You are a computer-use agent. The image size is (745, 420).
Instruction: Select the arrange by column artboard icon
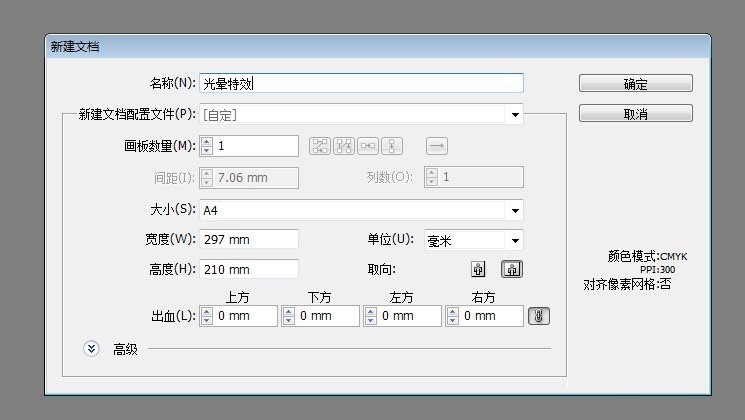click(x=392, y=146)
